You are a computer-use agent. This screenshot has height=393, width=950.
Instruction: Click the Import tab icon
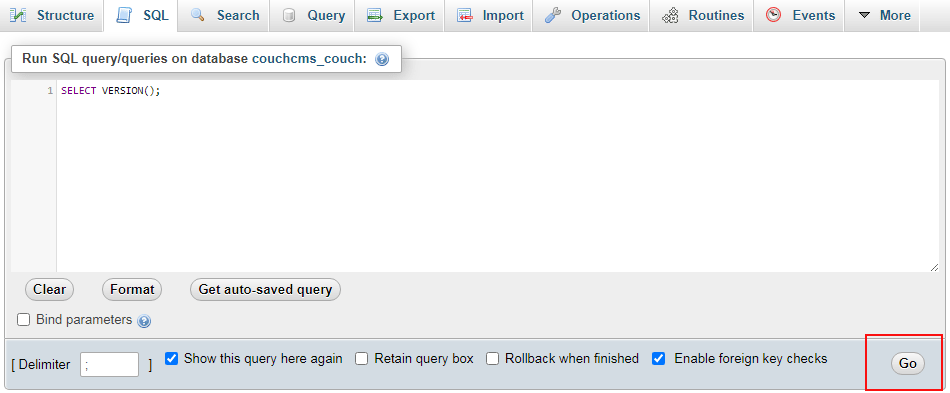click(465, 15)
